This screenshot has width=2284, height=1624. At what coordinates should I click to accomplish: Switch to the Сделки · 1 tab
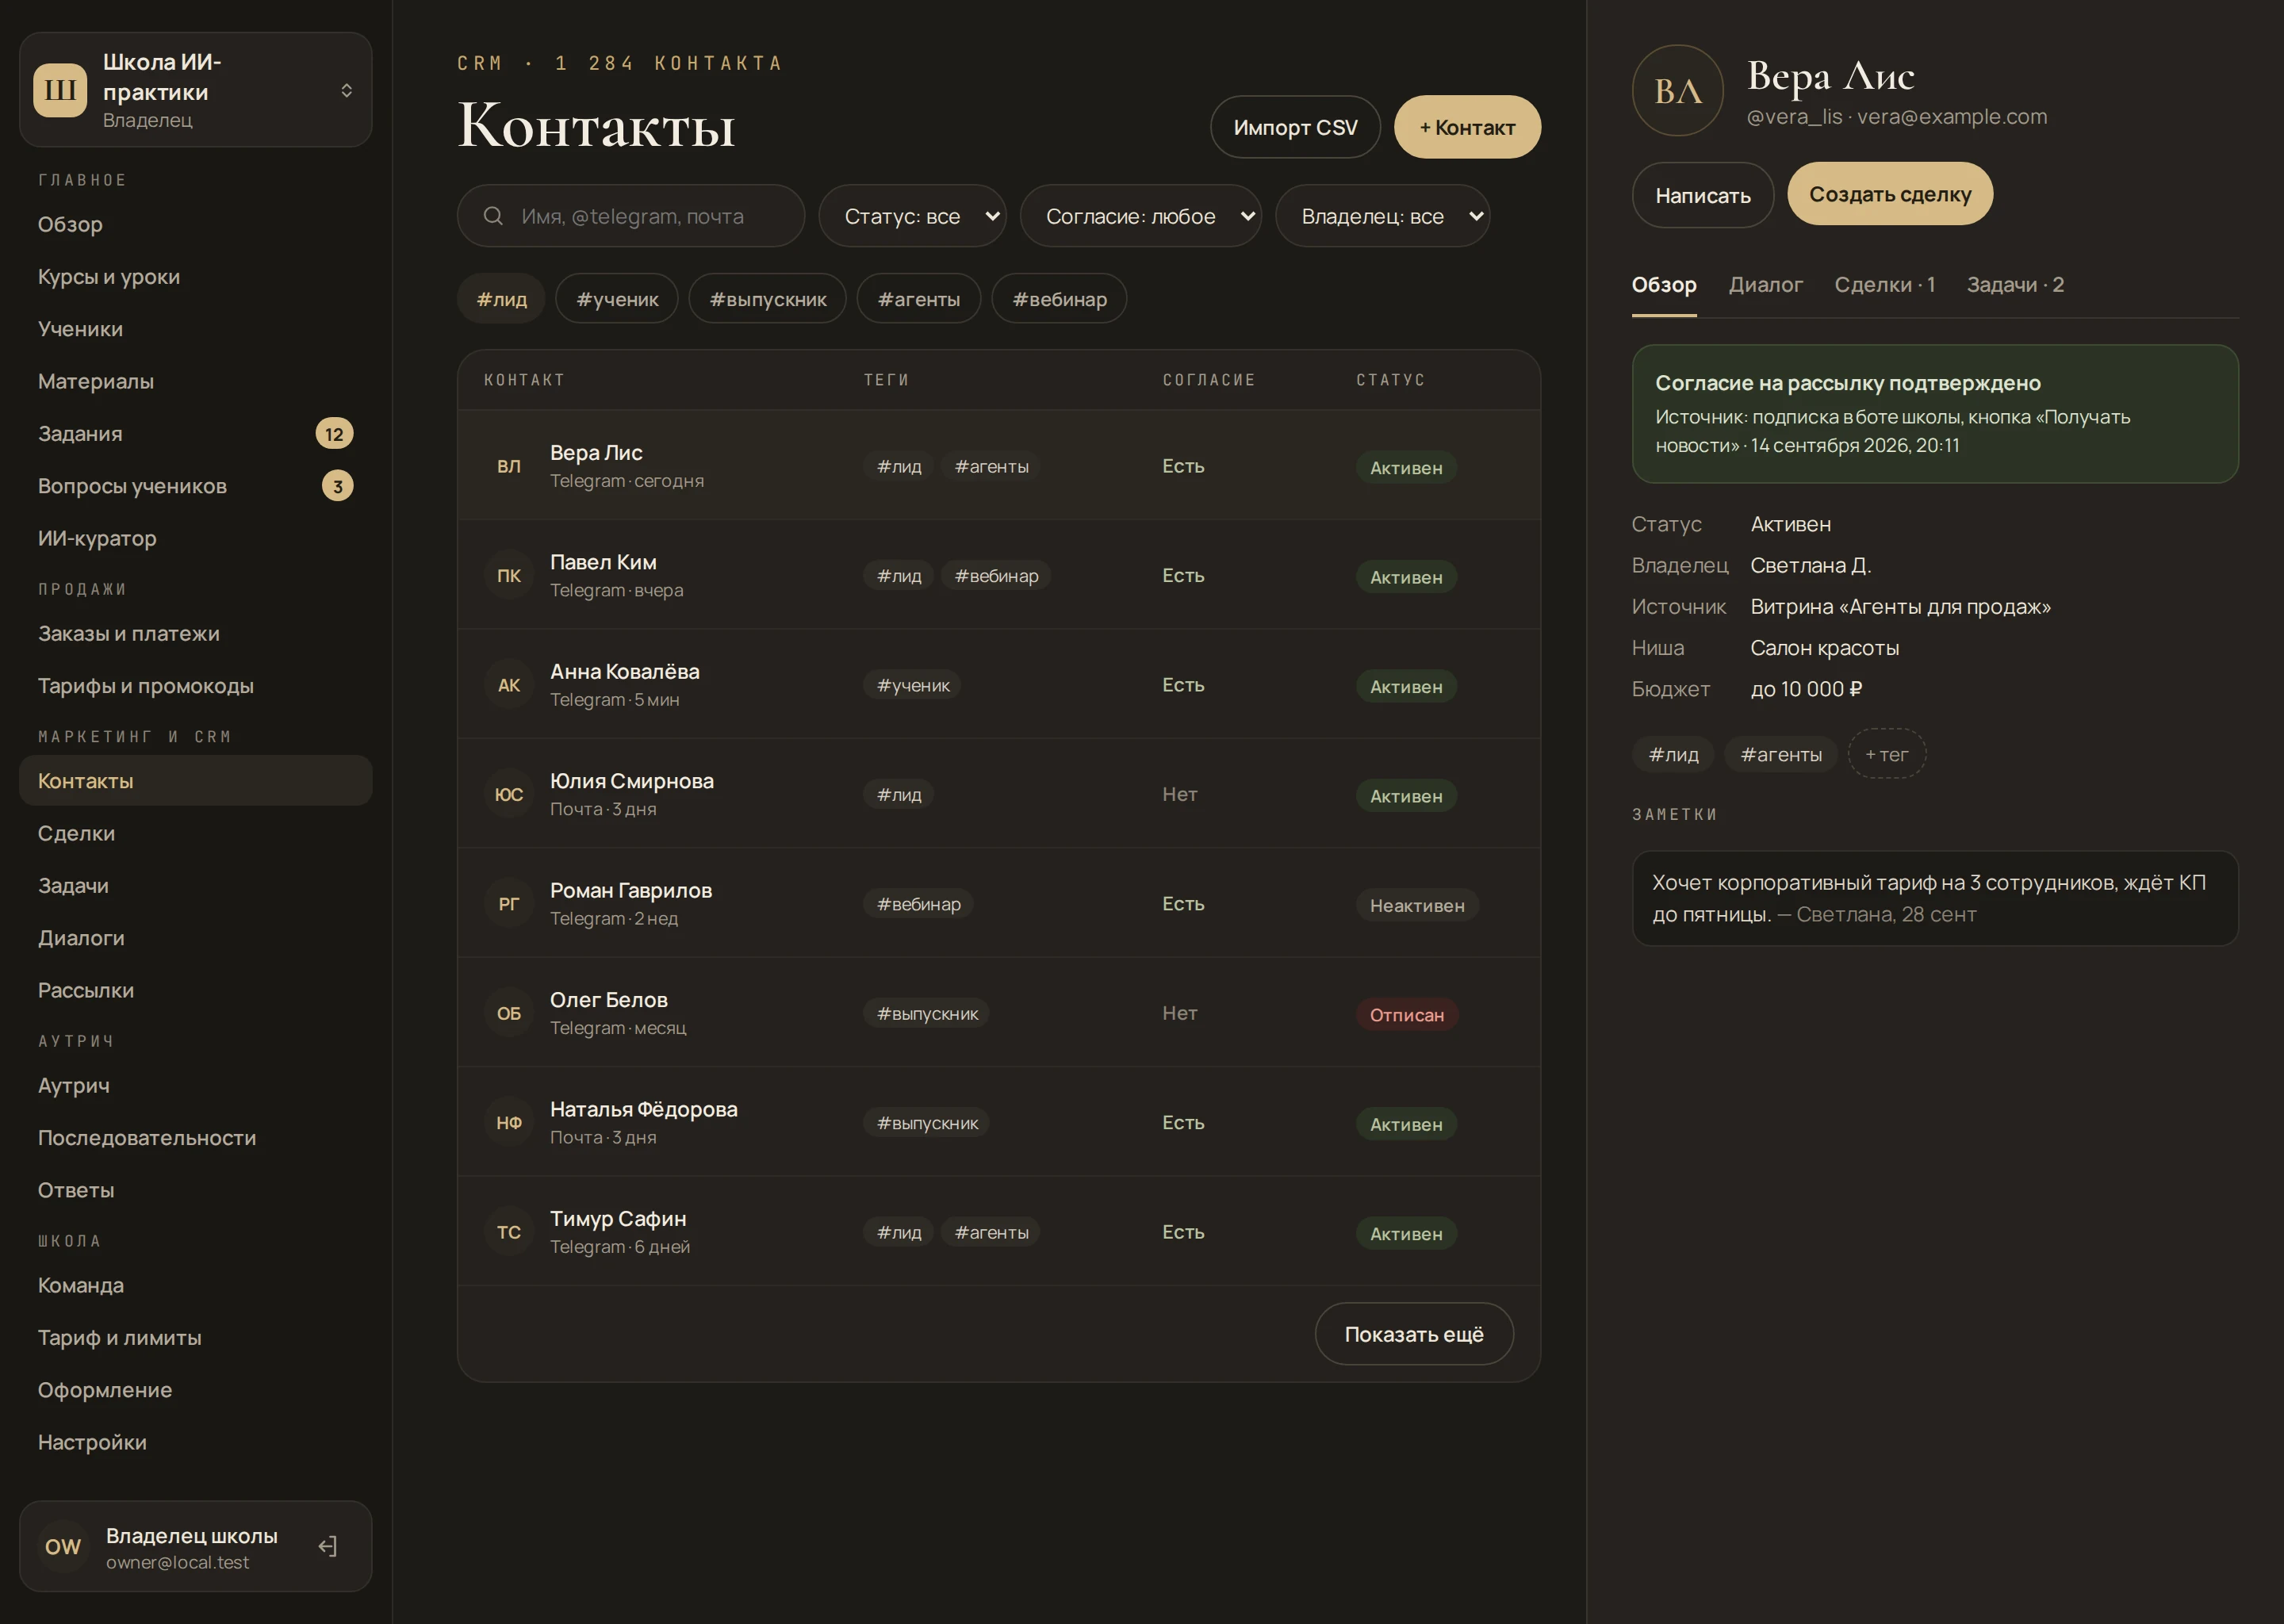point(1885,285)
